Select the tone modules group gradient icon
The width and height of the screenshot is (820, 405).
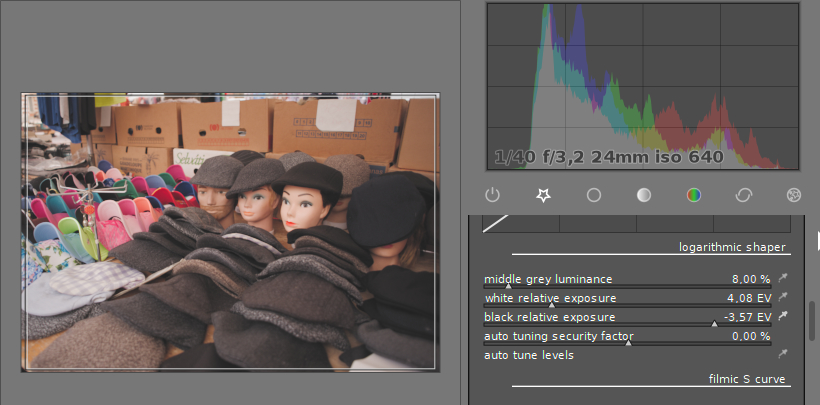click(x=644, y=195)
